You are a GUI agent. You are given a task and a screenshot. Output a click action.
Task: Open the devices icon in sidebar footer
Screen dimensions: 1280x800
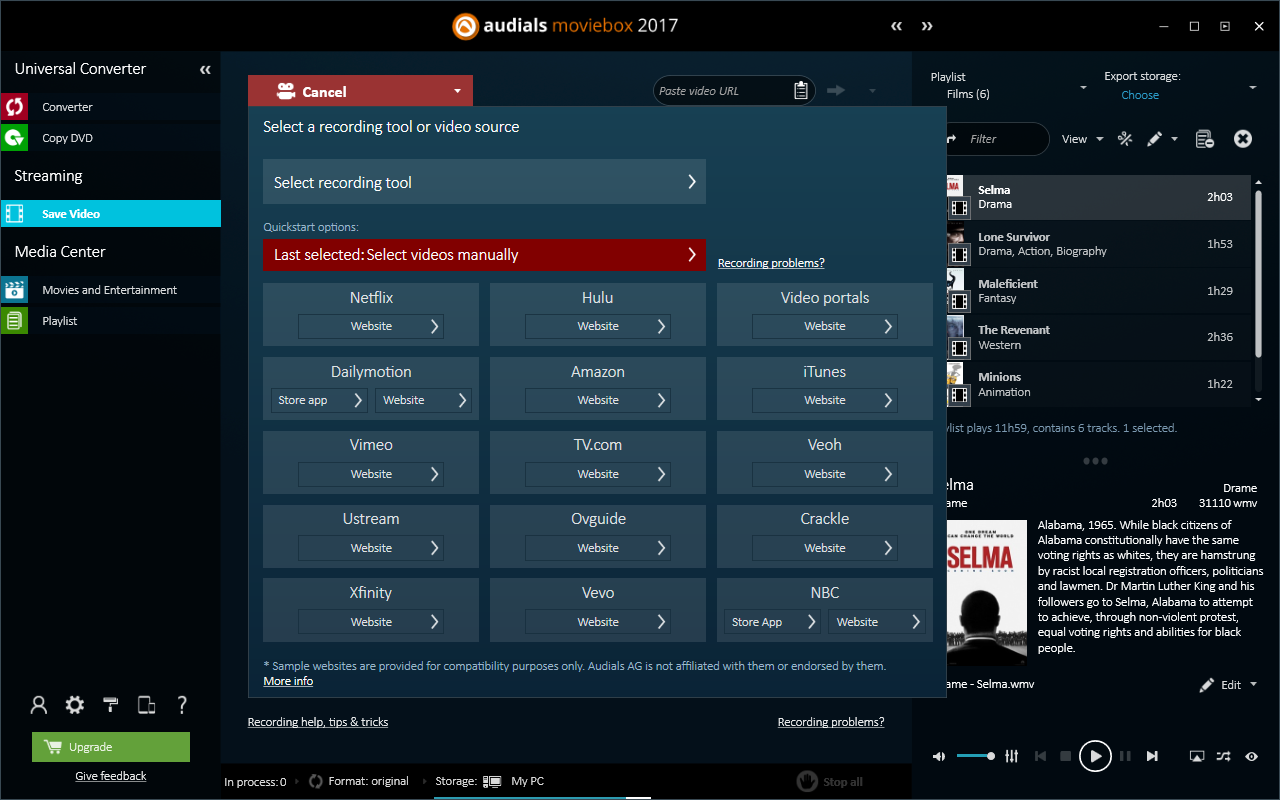coord(146,705)
